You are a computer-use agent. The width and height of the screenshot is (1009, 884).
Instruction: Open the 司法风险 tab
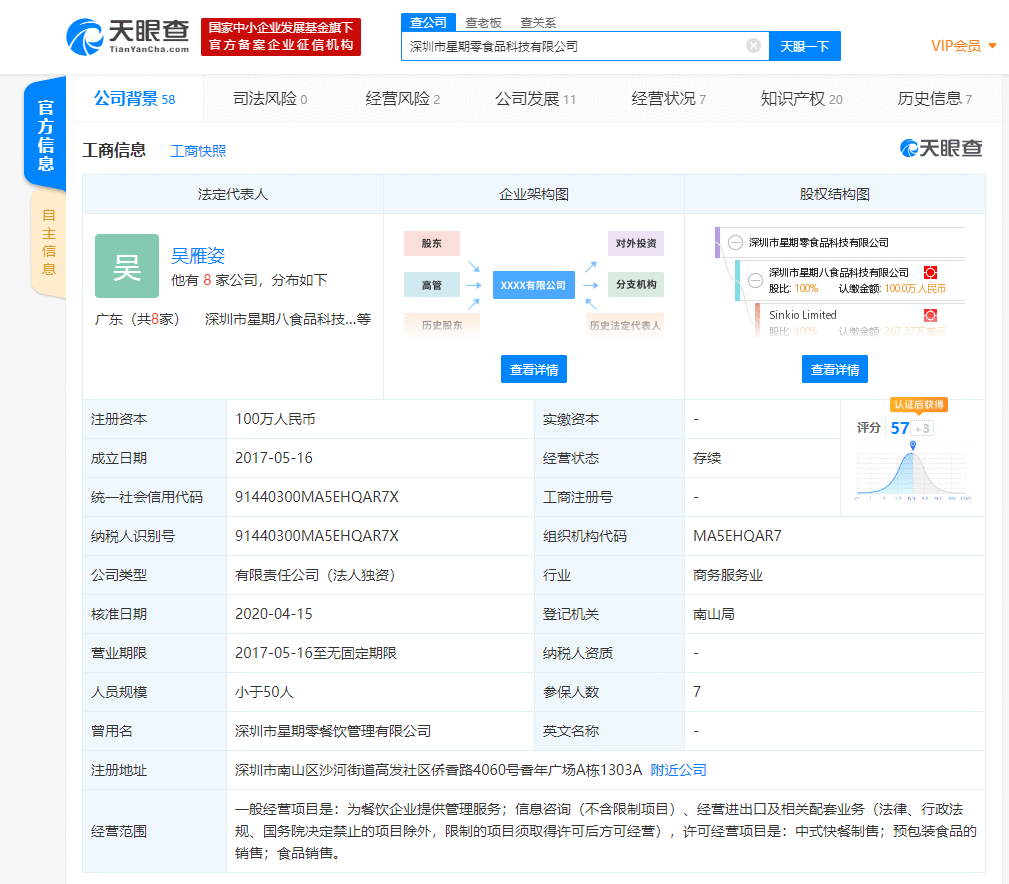click(x=270, y=98)
